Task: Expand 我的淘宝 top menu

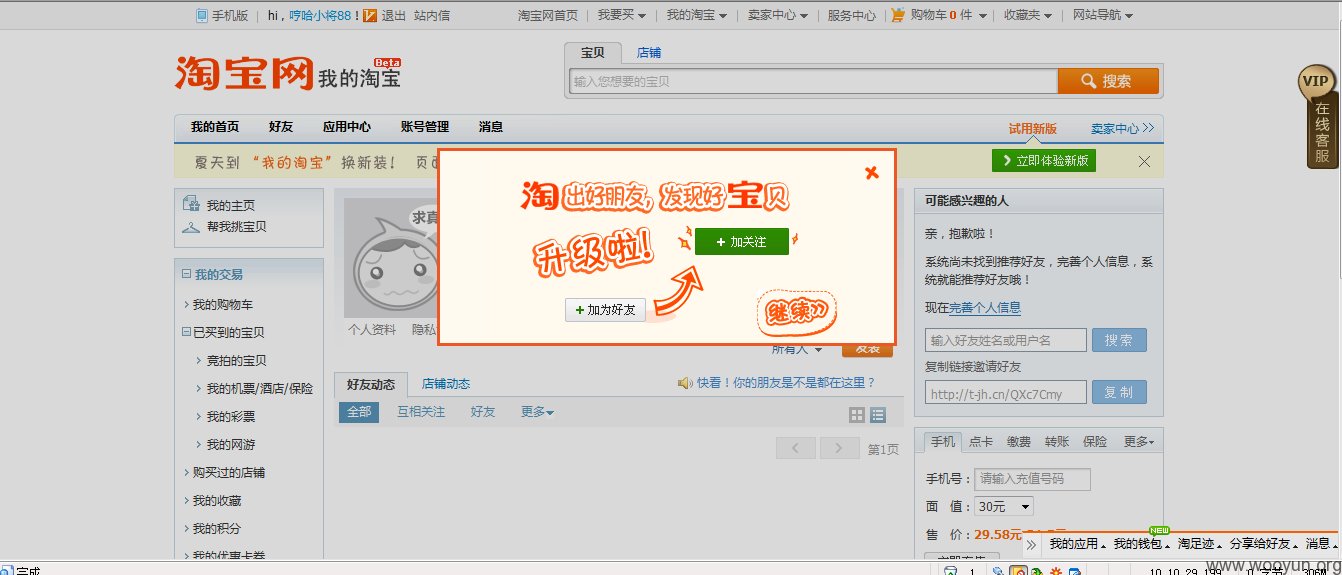Action: coord(697,15)
